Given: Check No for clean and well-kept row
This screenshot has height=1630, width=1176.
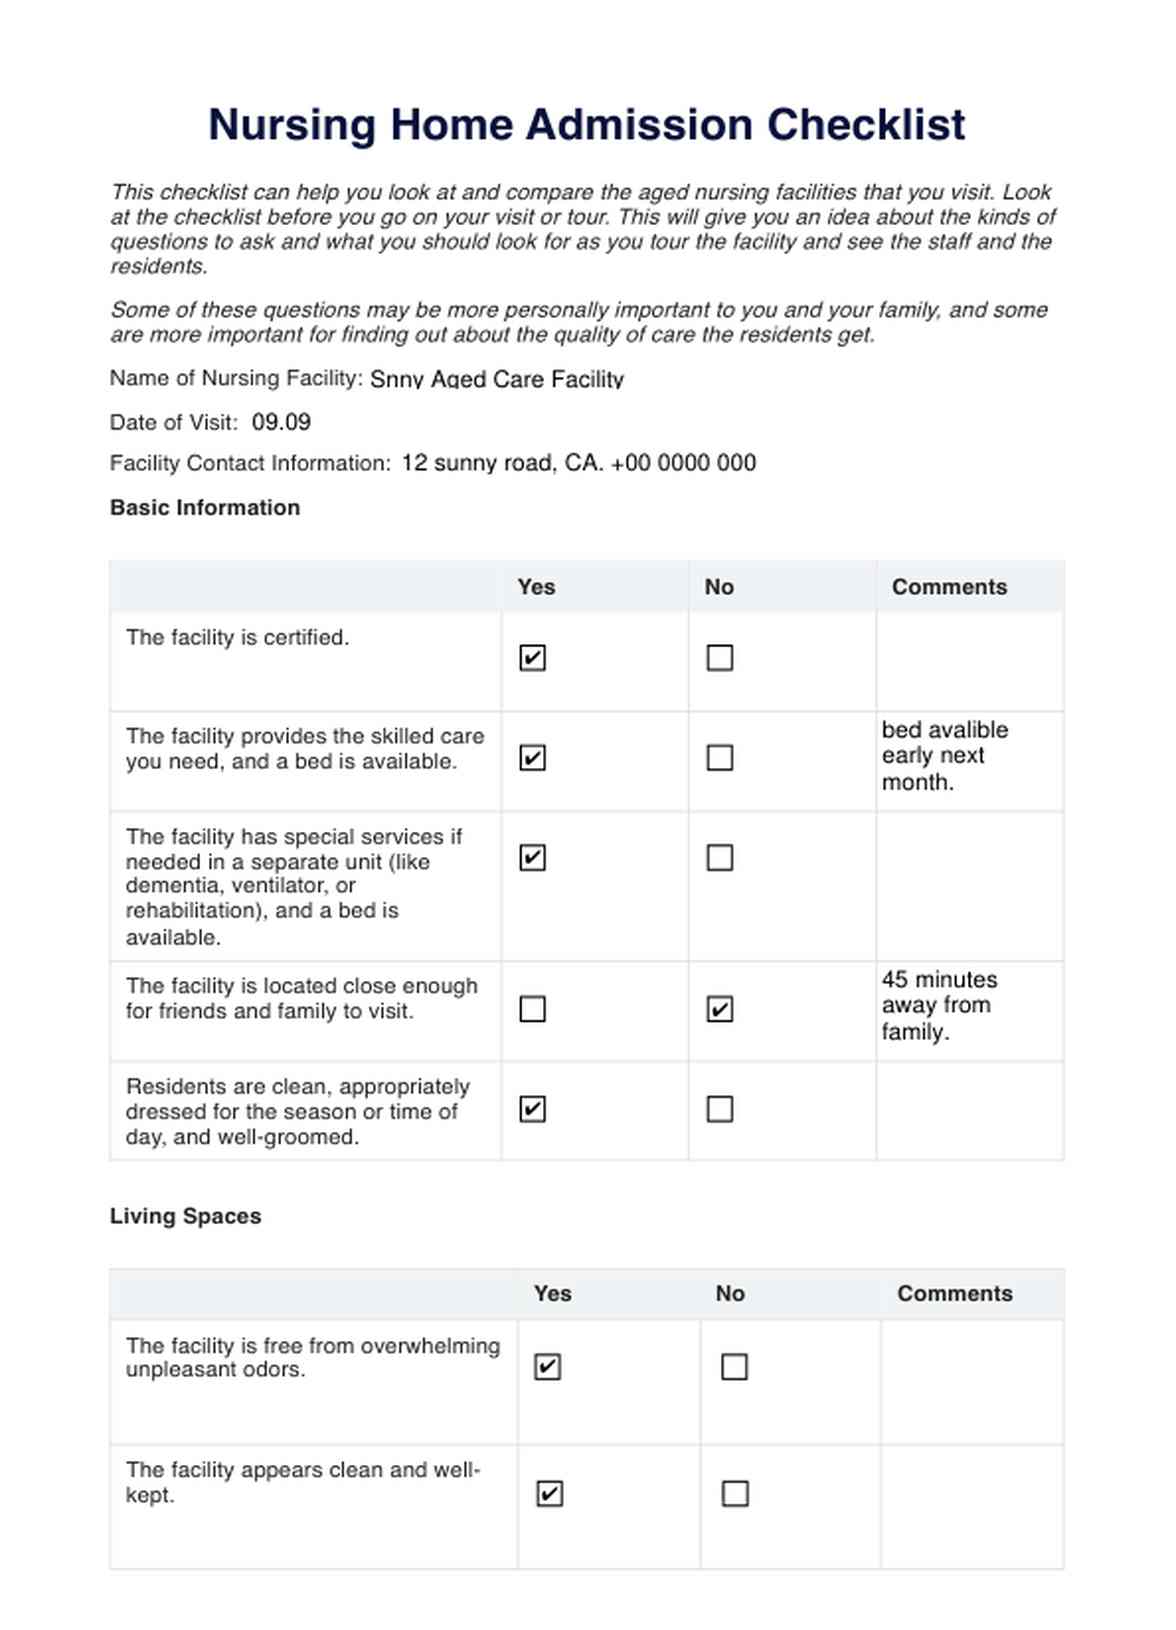Looking at the screenshot, I should click(x=735, y=1494).
